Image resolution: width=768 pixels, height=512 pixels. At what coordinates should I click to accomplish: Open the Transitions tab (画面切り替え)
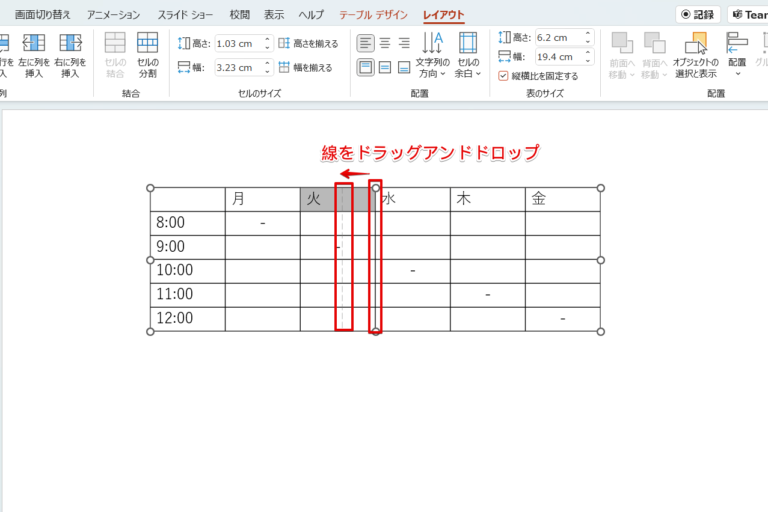(x=43, y=15)
